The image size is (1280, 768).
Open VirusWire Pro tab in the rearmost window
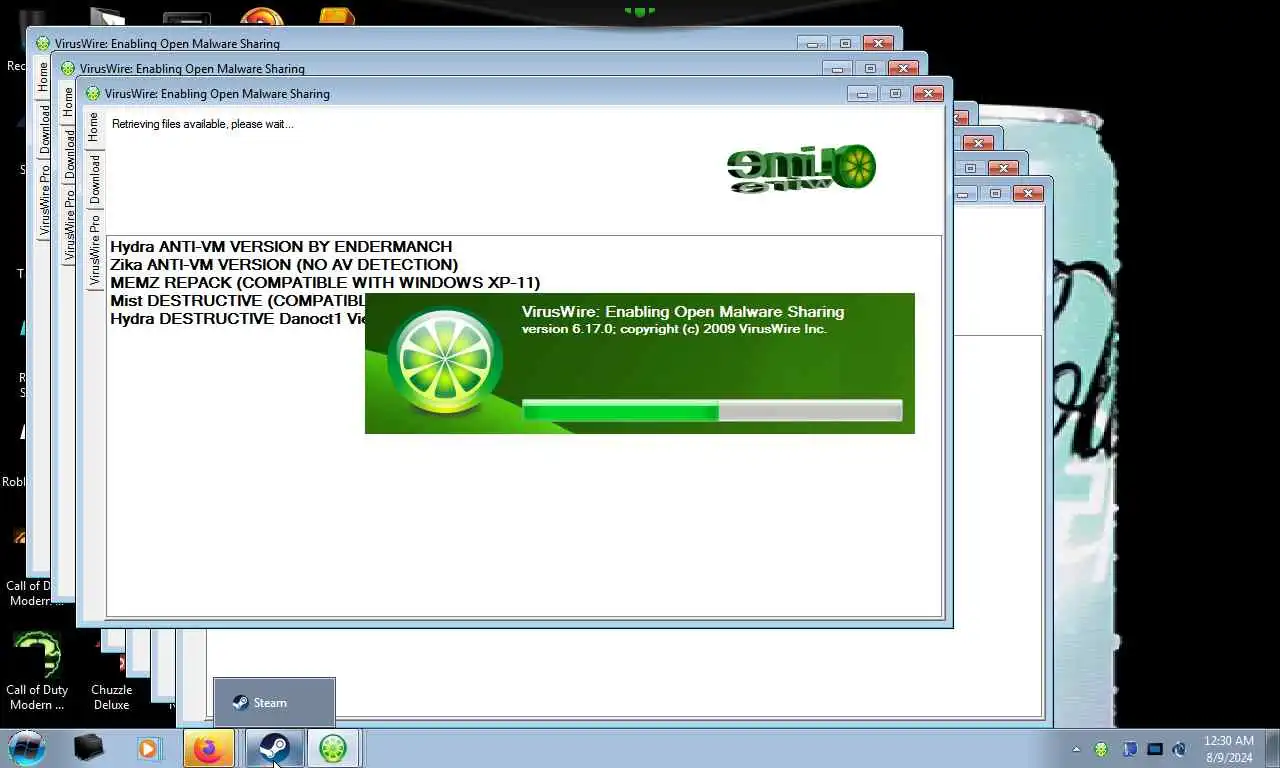pyautogui.click(x=44, y=199)
